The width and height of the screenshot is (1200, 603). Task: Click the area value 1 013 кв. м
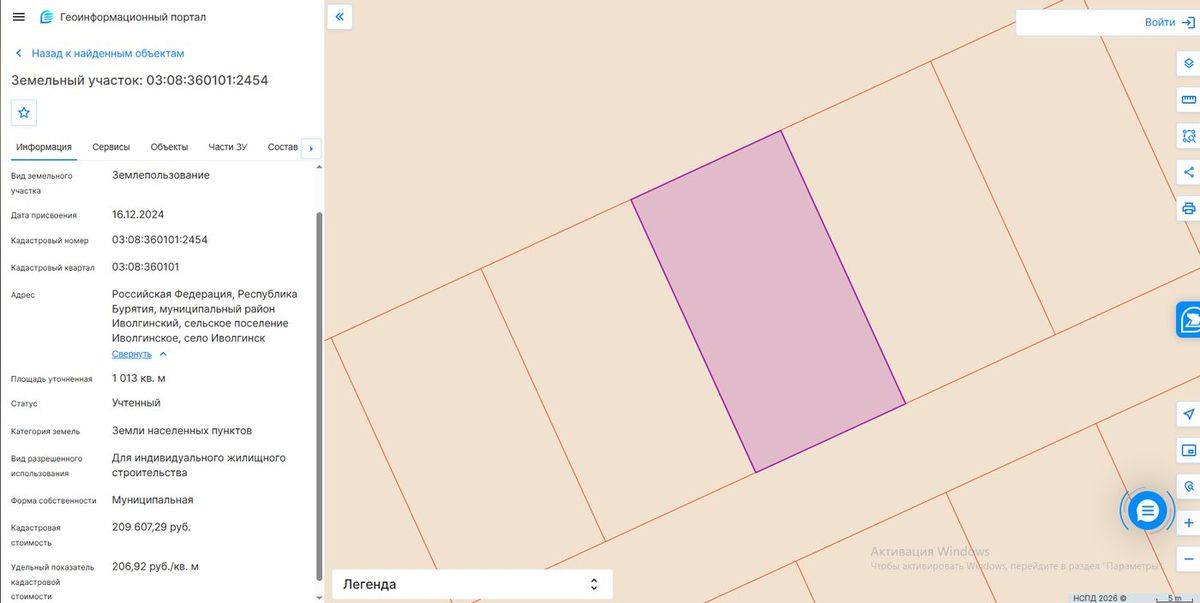pyautogui.click(x=139, y=378)
